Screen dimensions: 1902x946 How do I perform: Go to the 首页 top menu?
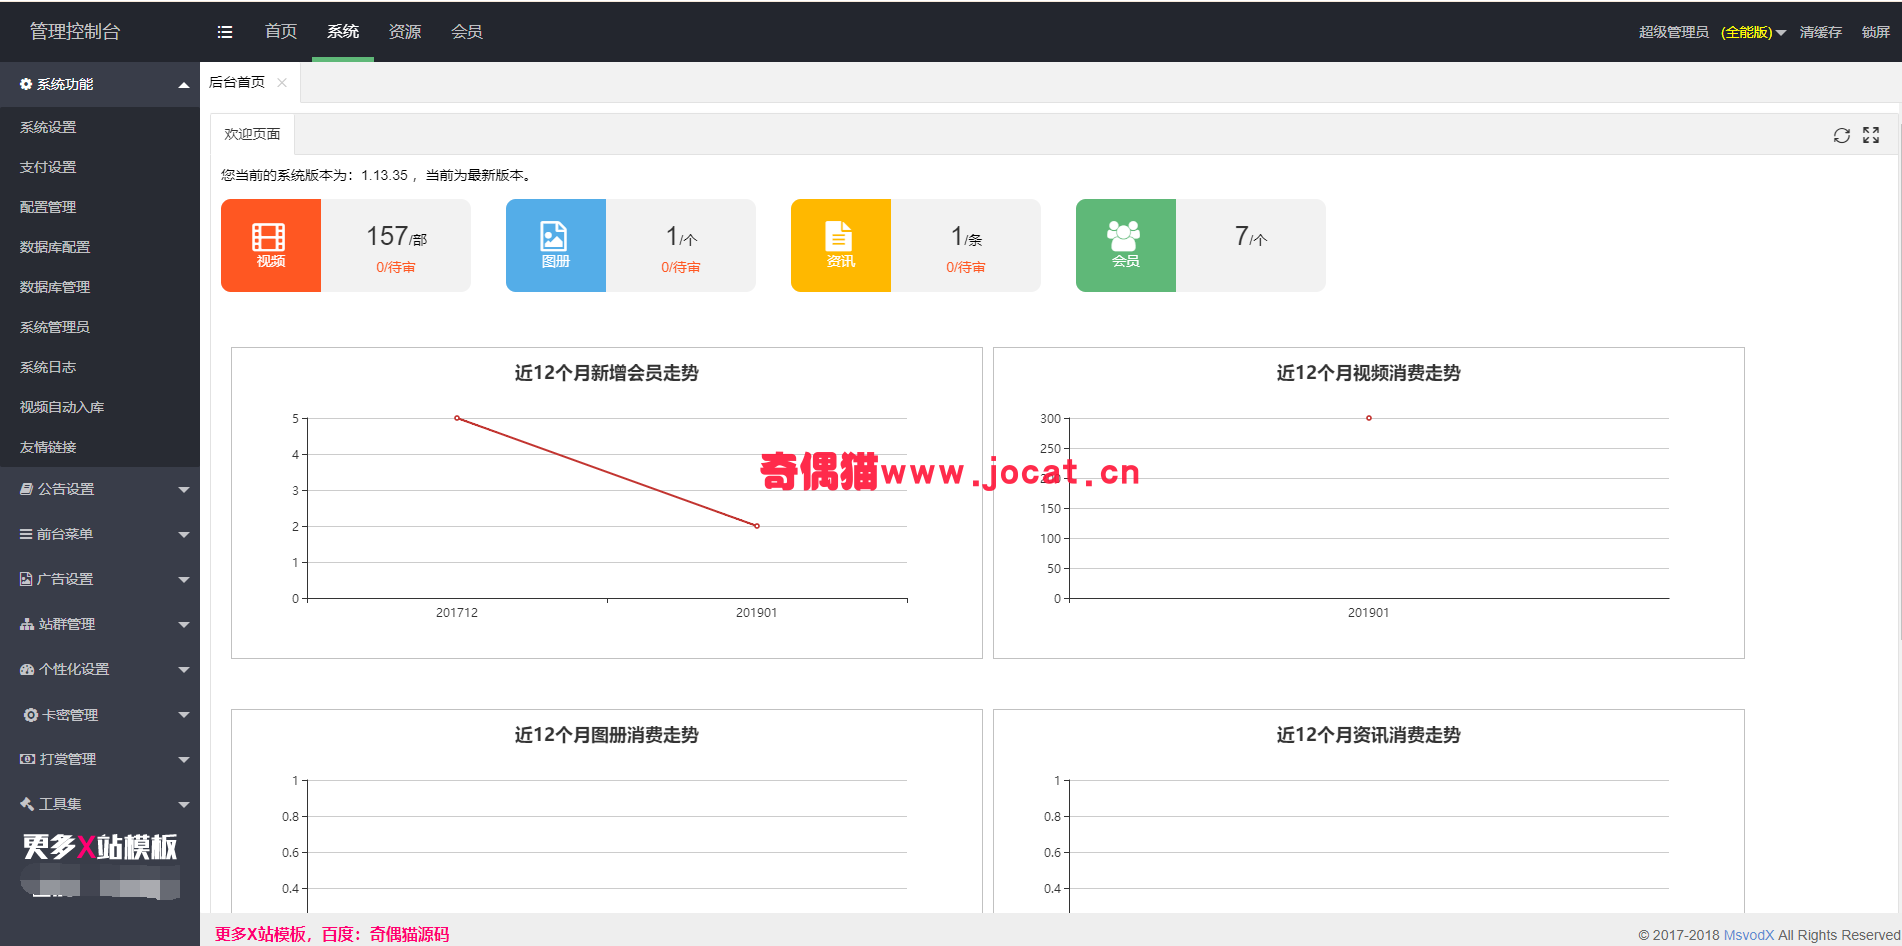coord(281,32)
